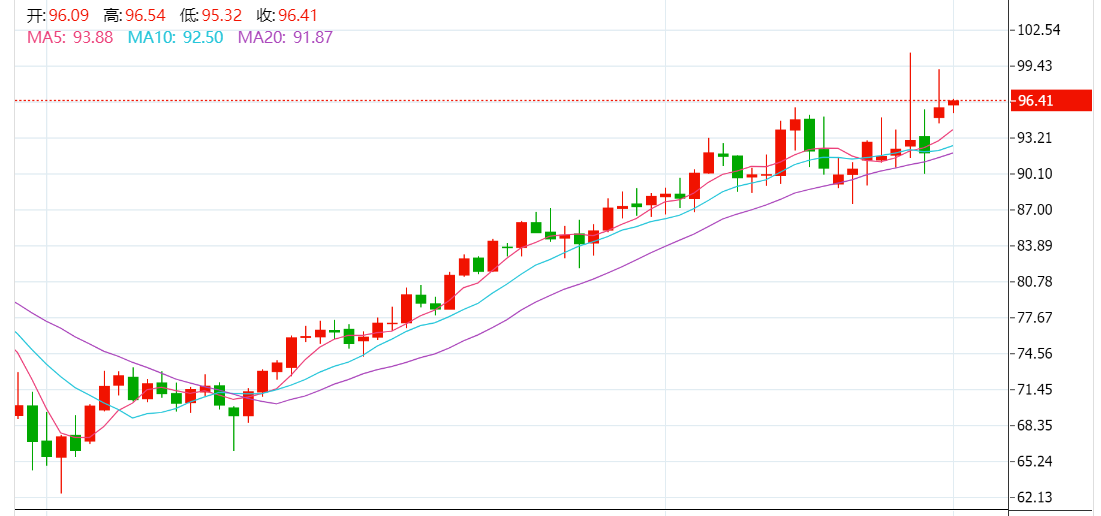Click the red dotted current price line
Screen dimensions: 1101x516
tap(500, 100)
